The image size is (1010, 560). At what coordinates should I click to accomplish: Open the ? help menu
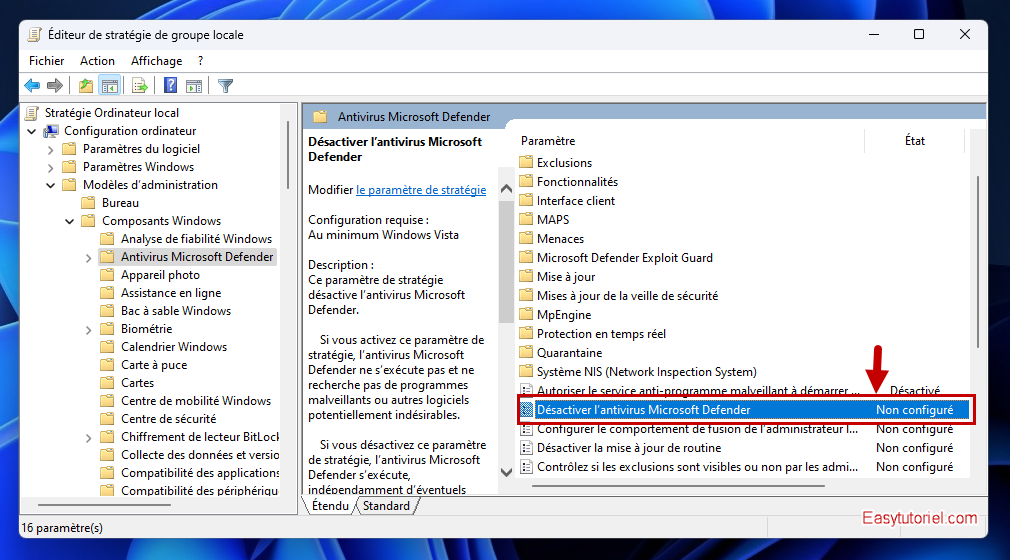pyautogui.click(x=200, y=61)
